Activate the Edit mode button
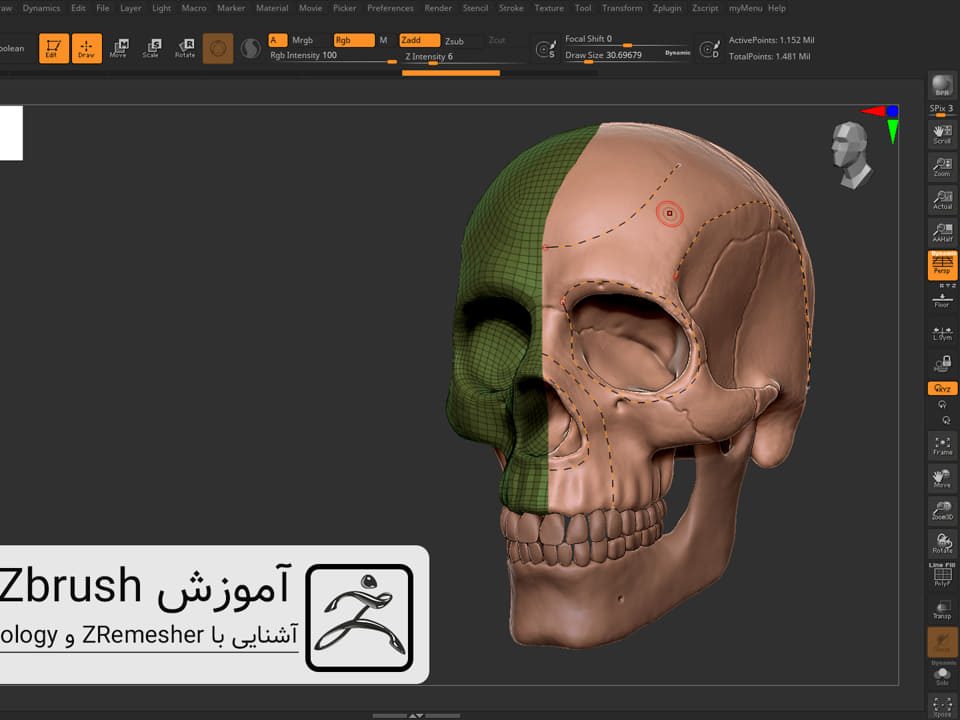The height and width of the screenshot is (720, 960). [x=54, y=48]
